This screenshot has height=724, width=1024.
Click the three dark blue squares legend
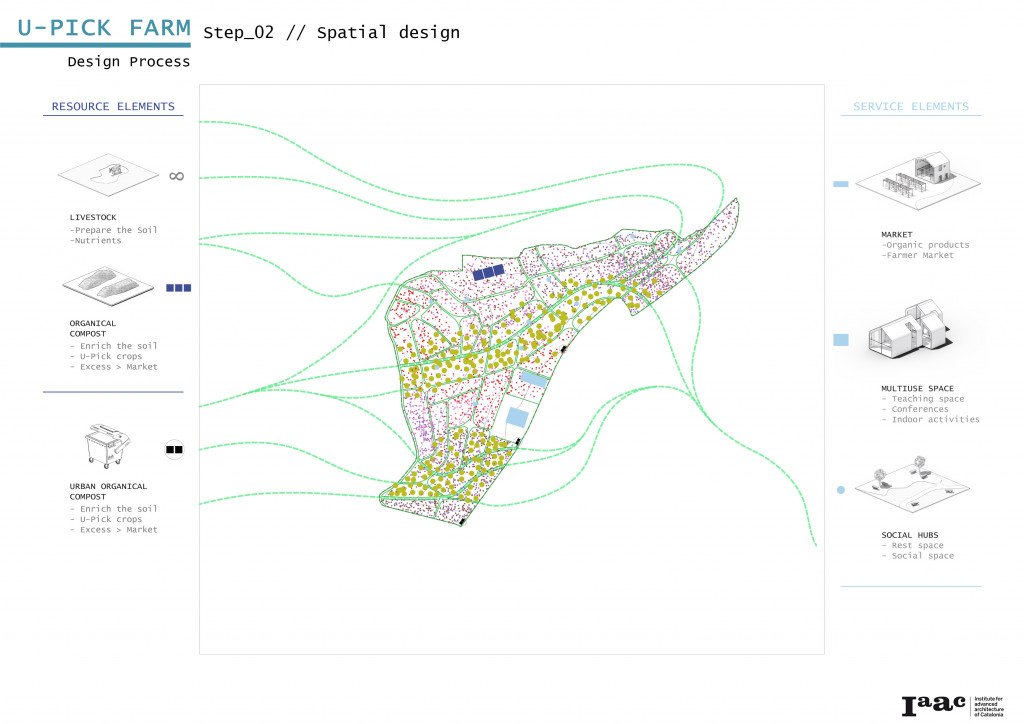(x=179, y=288)
